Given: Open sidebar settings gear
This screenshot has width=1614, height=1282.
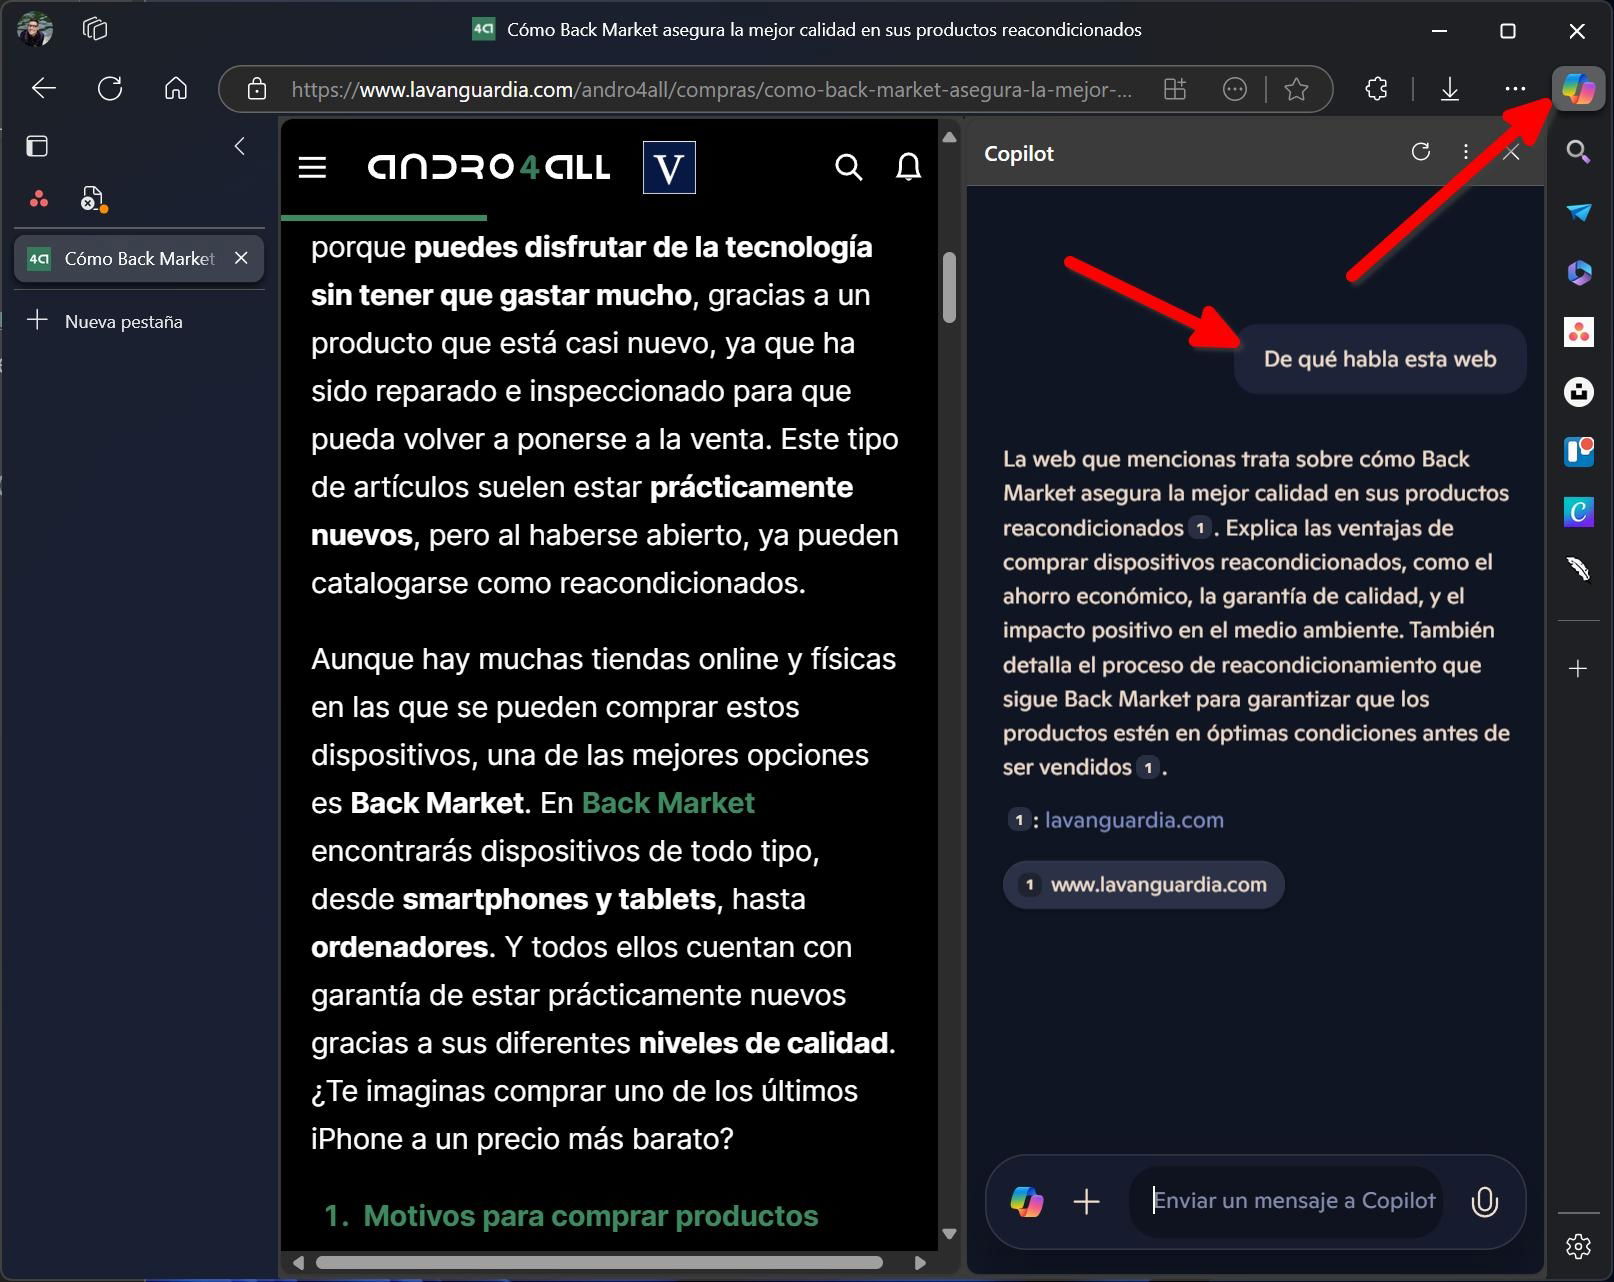Looking at the screenshot, I should click(x=1578, y=1246).
